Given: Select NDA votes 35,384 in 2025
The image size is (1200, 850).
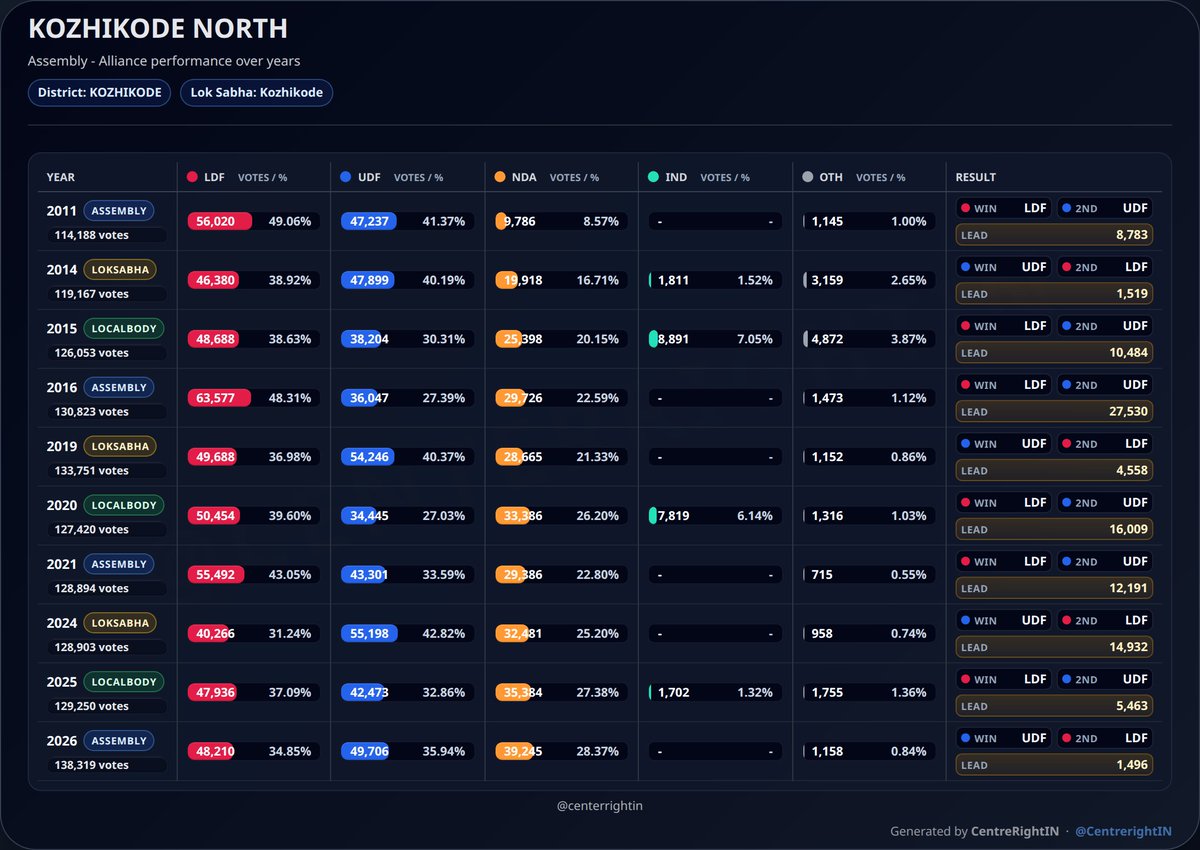Looking at the screenshot, I should point(523,693).
